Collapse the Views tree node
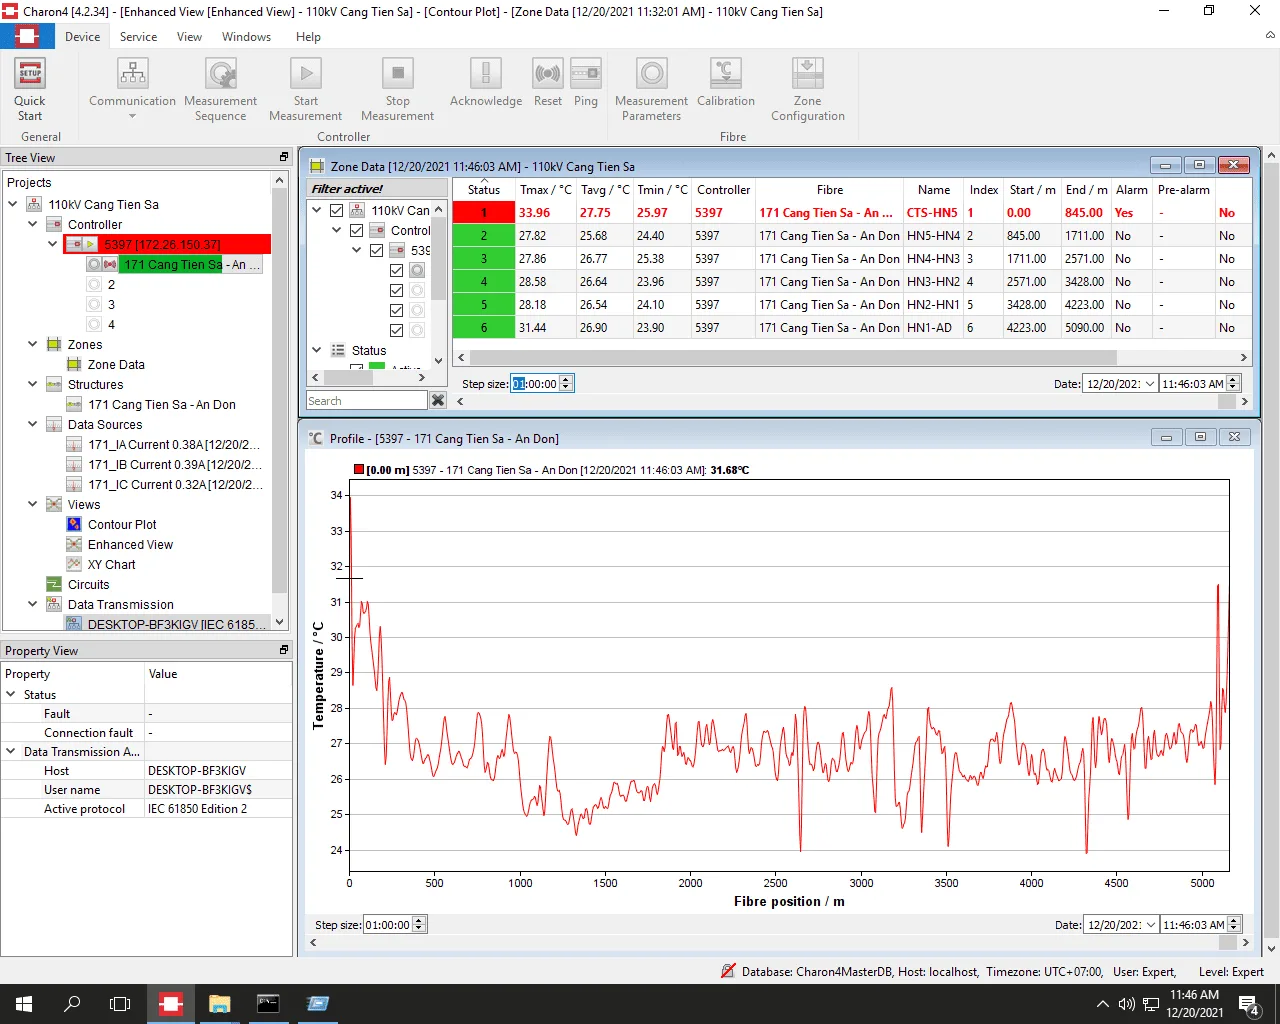 33,504
